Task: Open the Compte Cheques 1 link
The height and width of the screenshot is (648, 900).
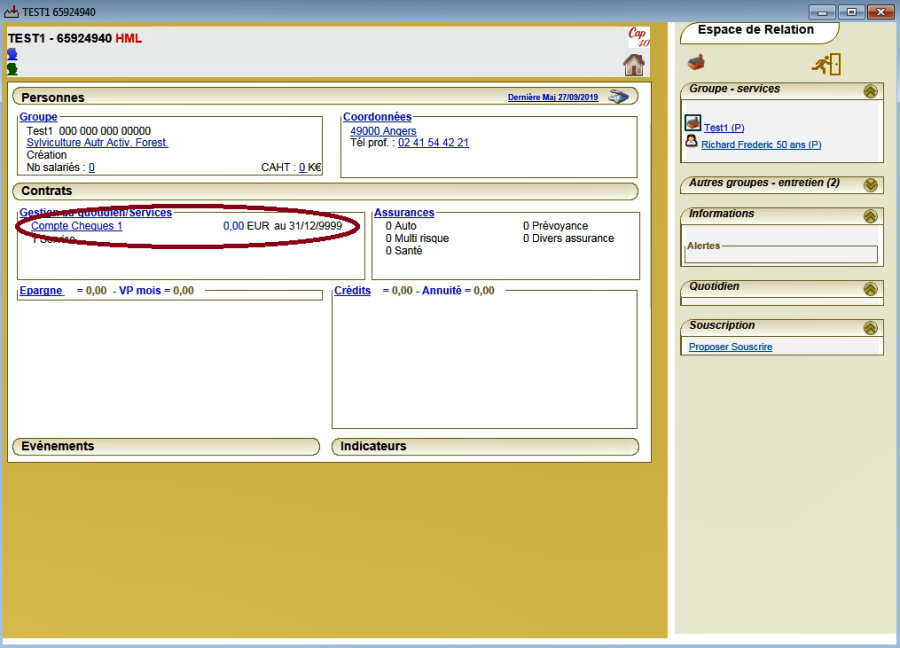Action: click(77, 226)
